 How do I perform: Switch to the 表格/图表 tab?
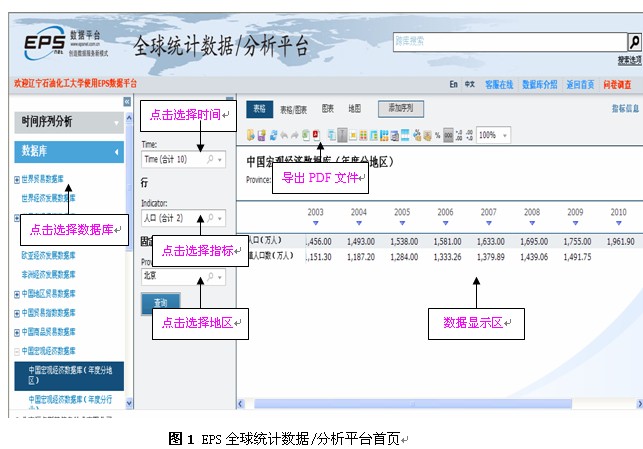(x=293, y=109)
